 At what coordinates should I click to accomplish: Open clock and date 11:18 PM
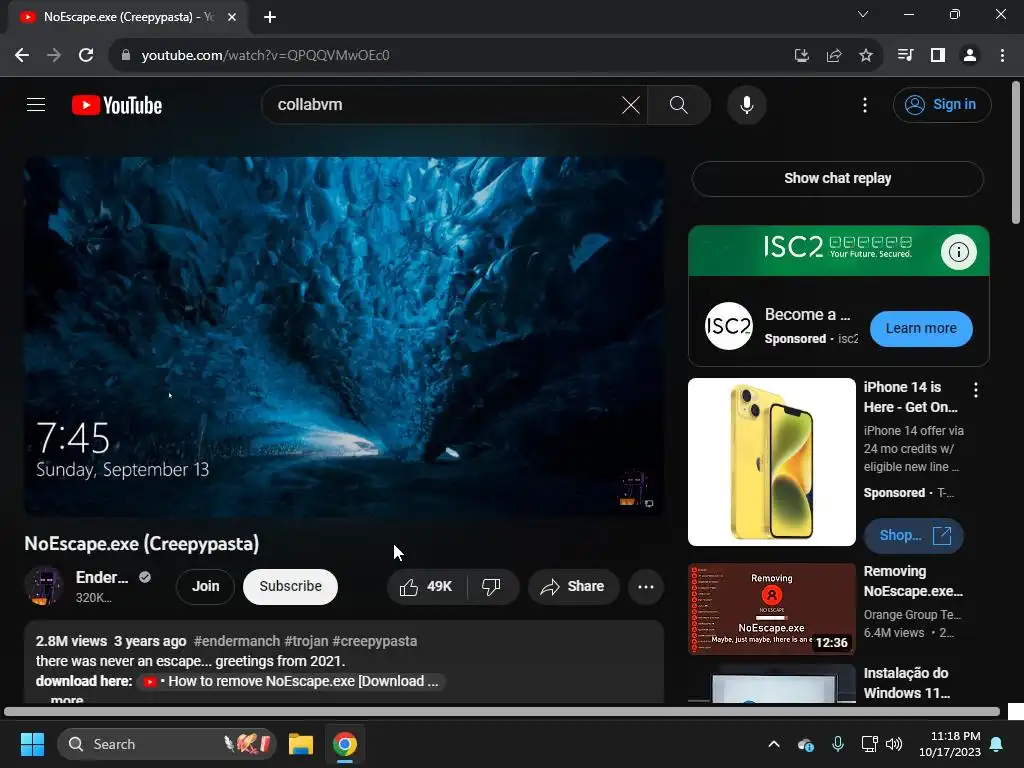coord(950,744)
